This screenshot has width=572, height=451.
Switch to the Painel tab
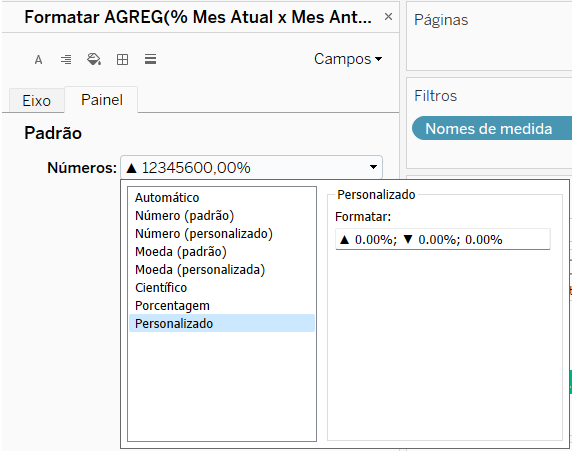(102, 100)
